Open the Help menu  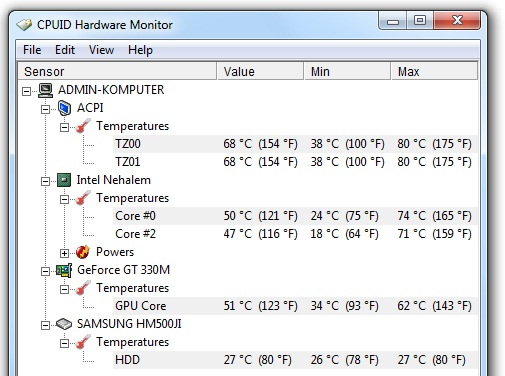click(x=140, y=50)
